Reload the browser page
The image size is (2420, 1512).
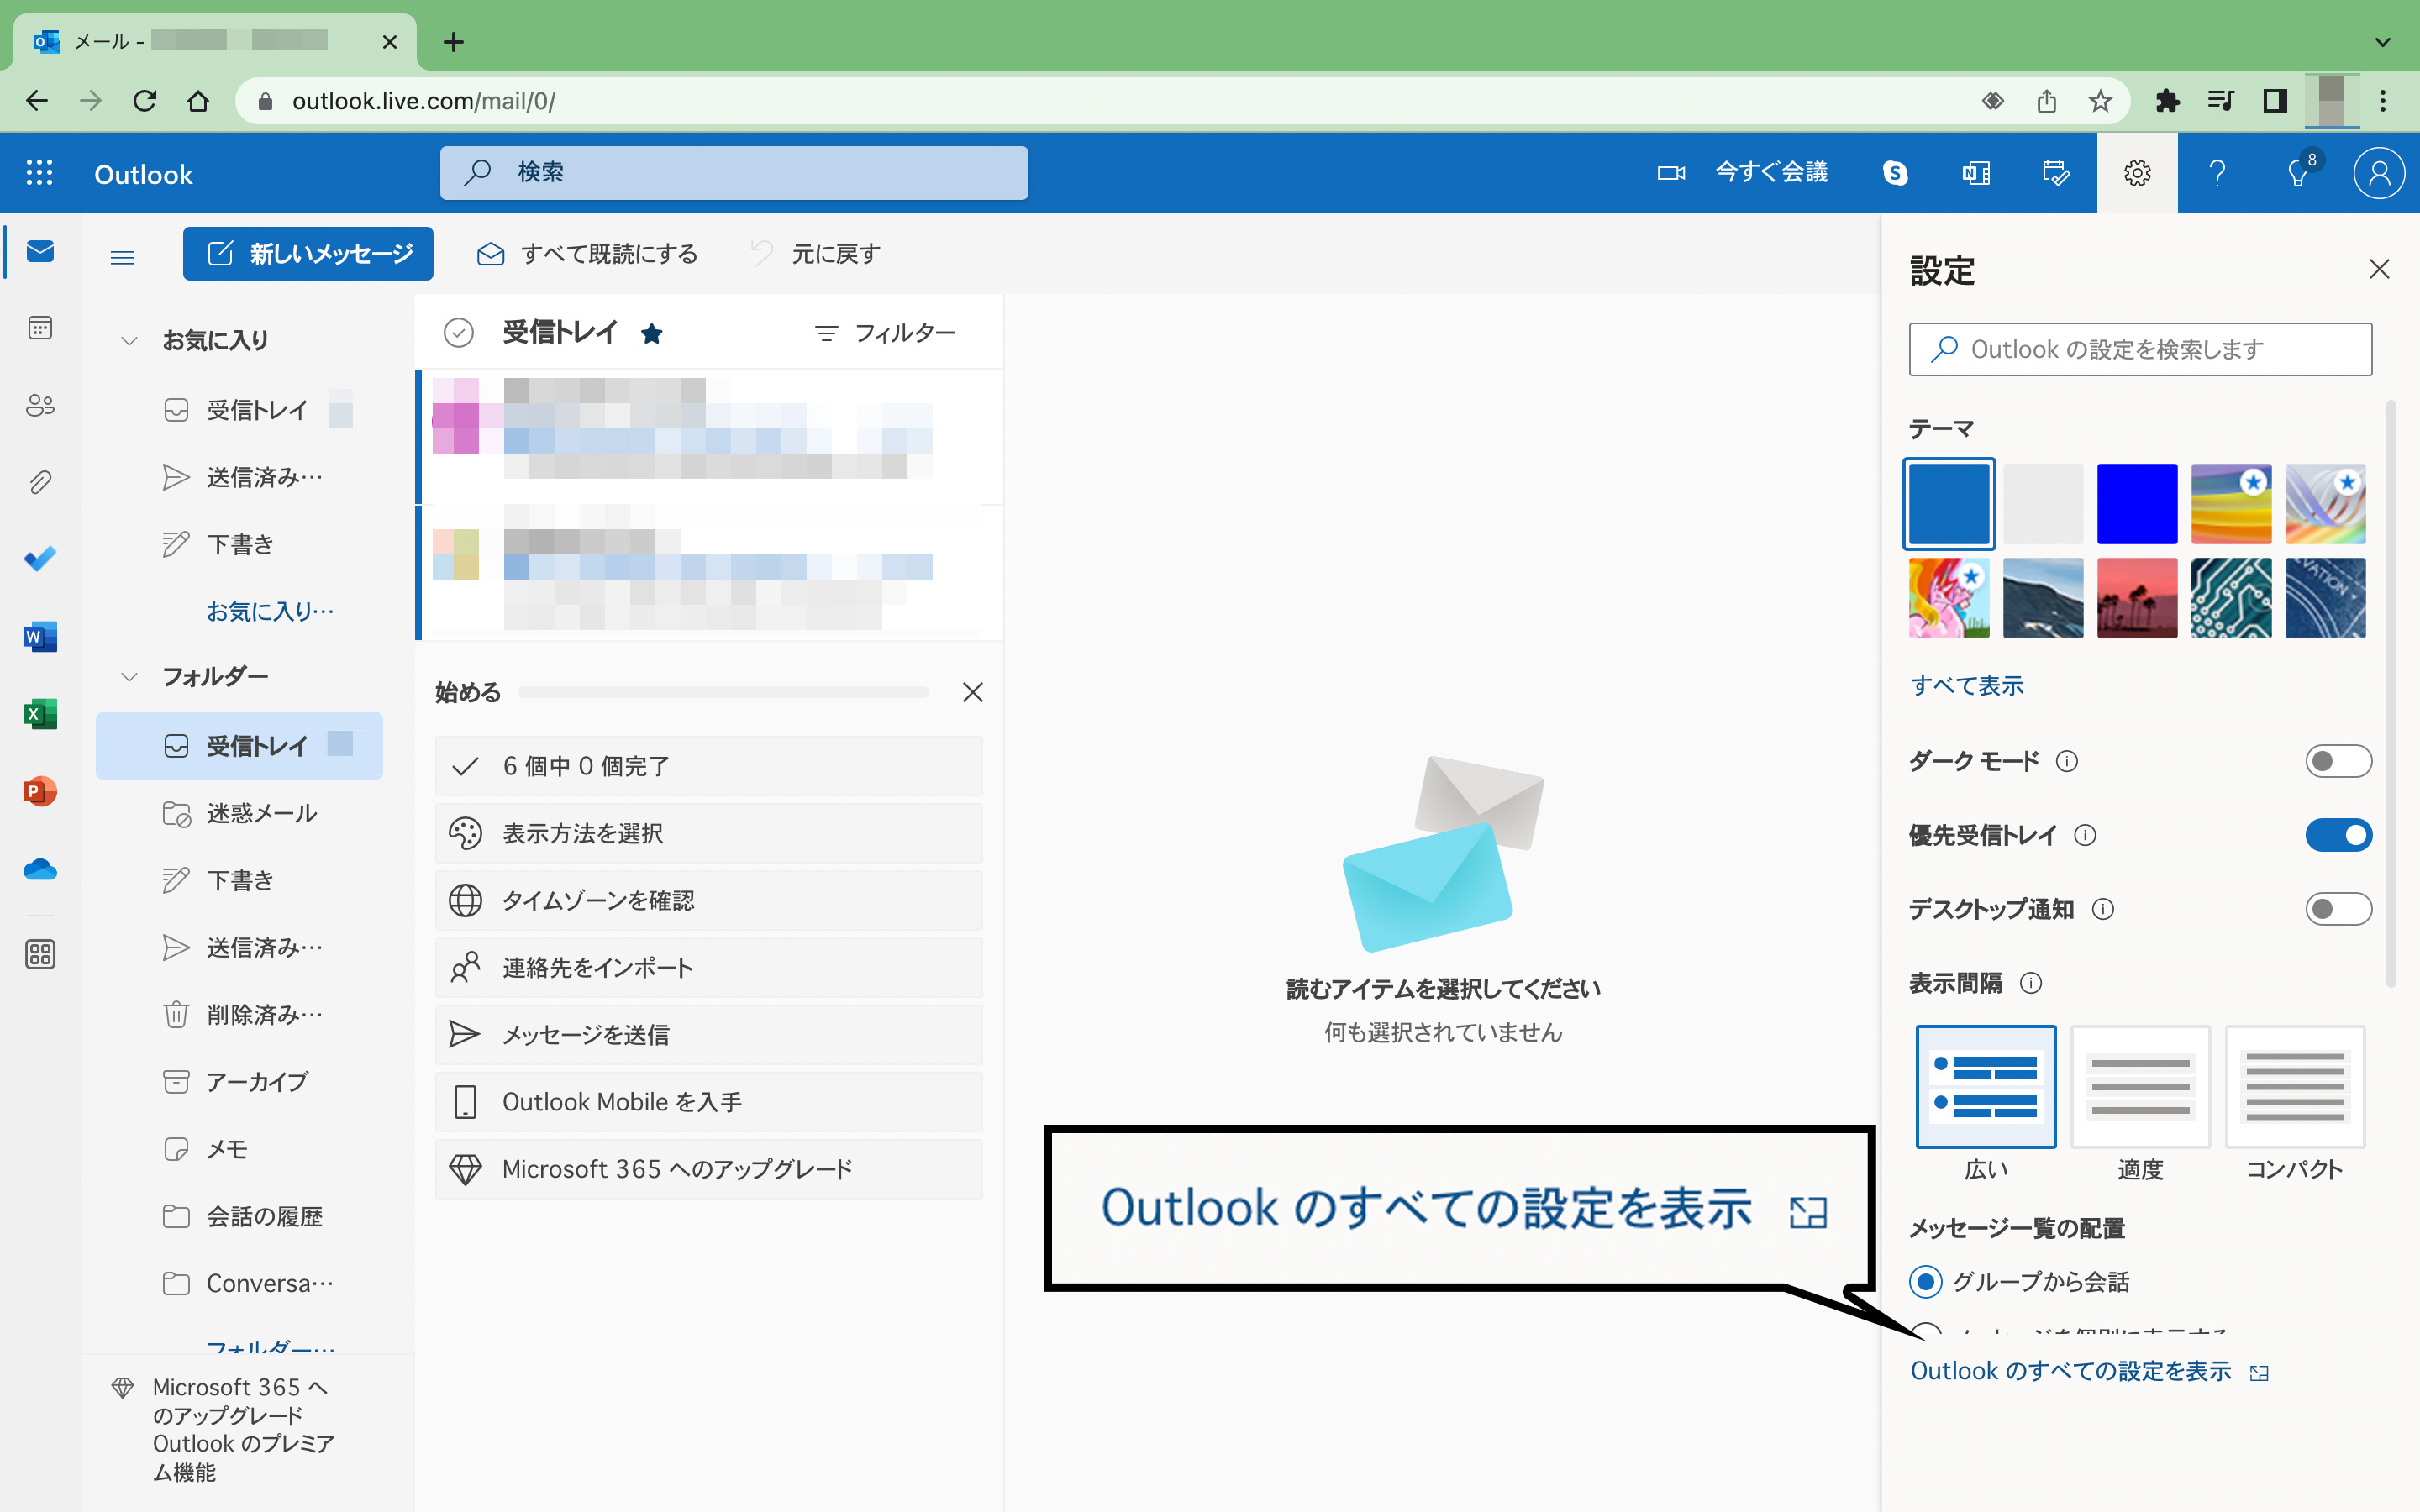[145, 101]
